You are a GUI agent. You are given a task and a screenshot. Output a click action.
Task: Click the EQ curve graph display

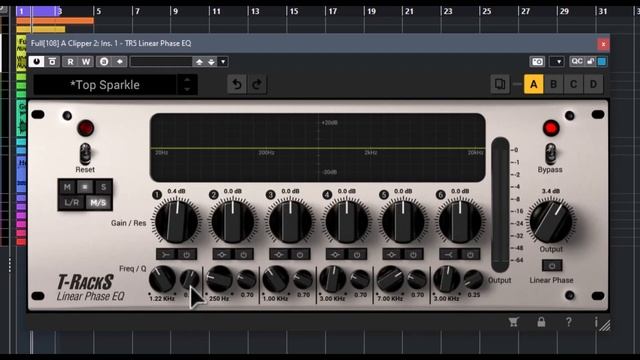tap(318, 148)
